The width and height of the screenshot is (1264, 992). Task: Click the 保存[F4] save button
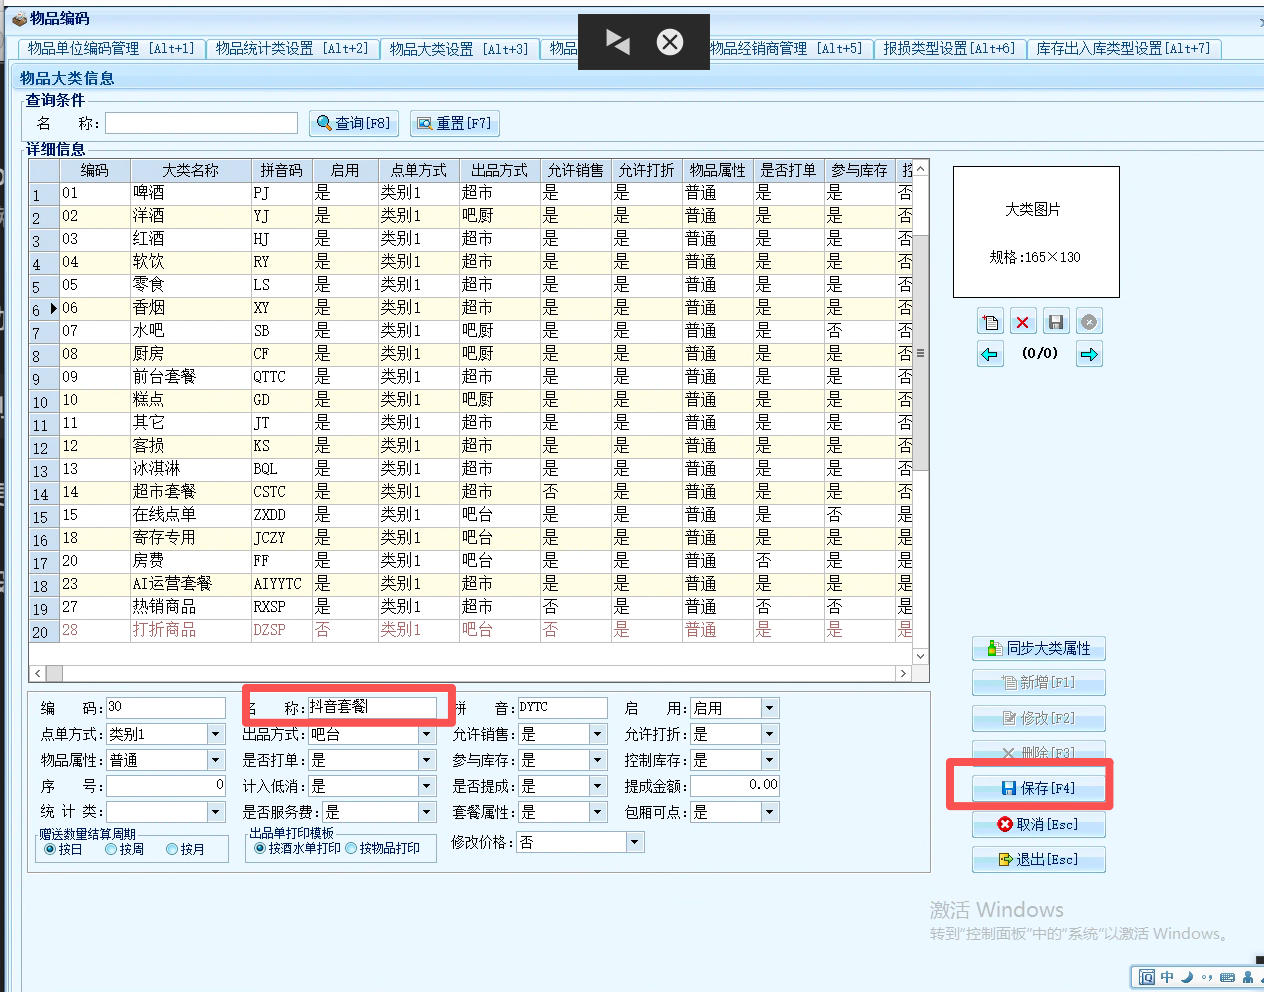(x=1038, y=788)
